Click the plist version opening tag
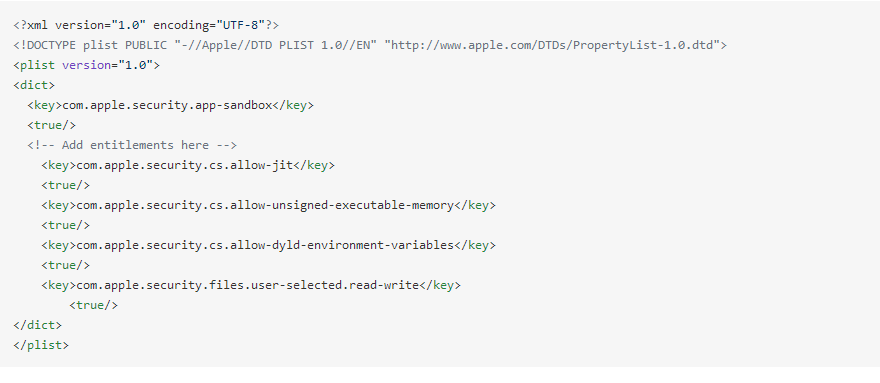880x383 pixels. click(86, 65)
